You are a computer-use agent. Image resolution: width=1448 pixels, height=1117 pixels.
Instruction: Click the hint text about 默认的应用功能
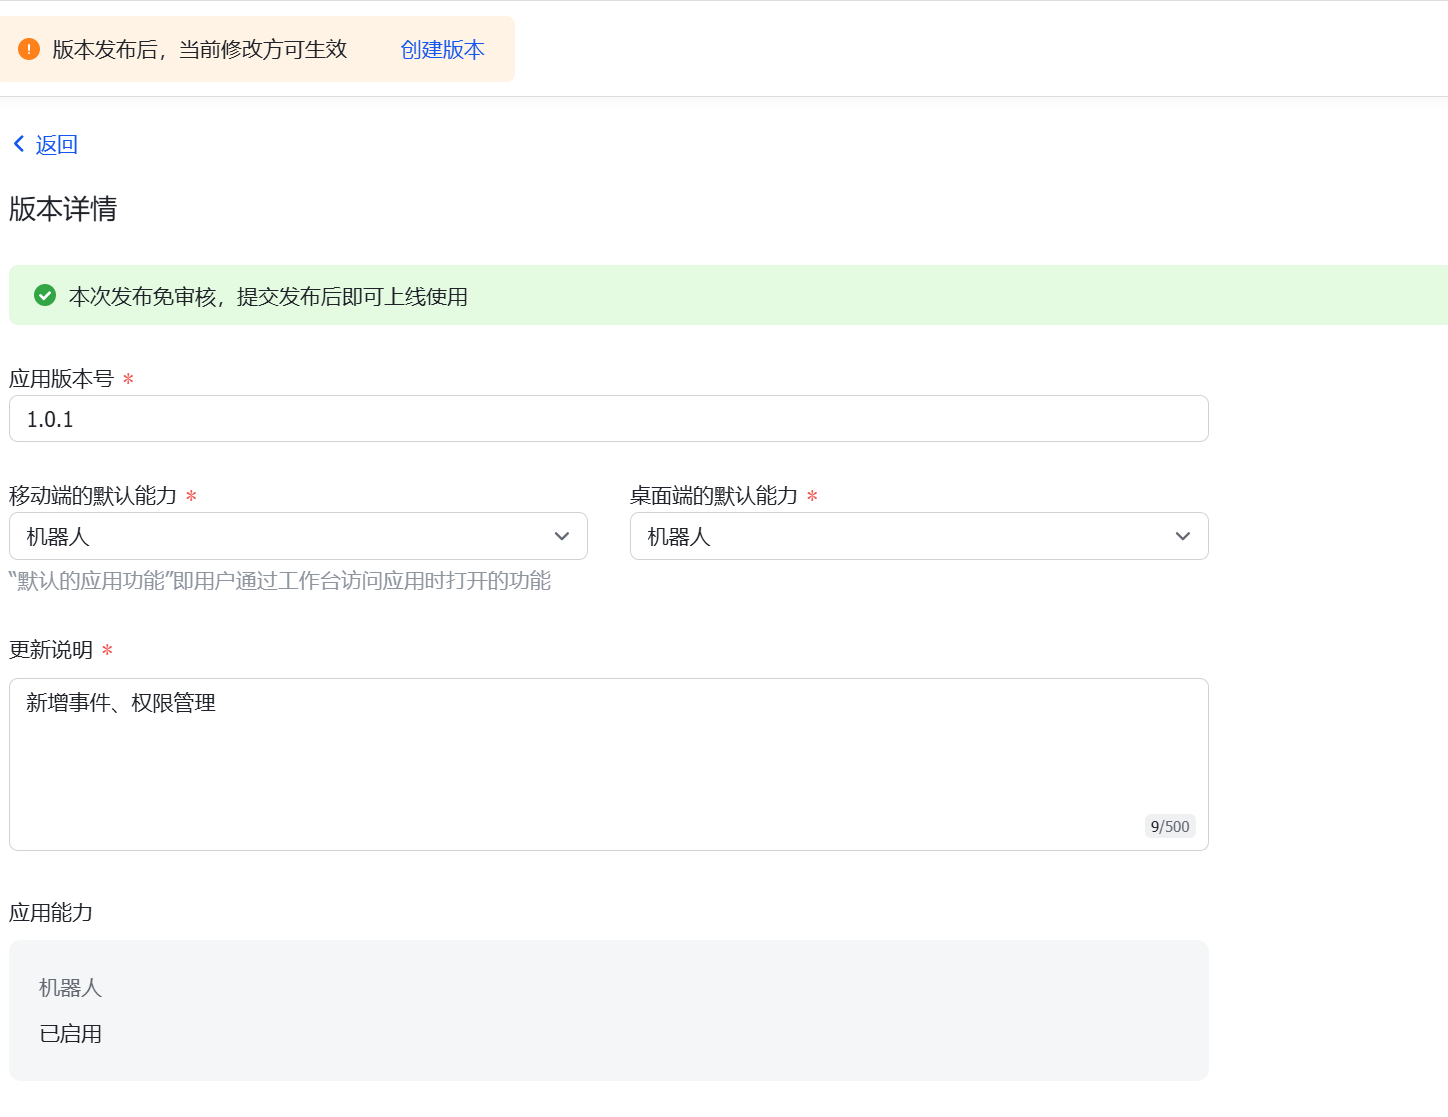[280, 581]
